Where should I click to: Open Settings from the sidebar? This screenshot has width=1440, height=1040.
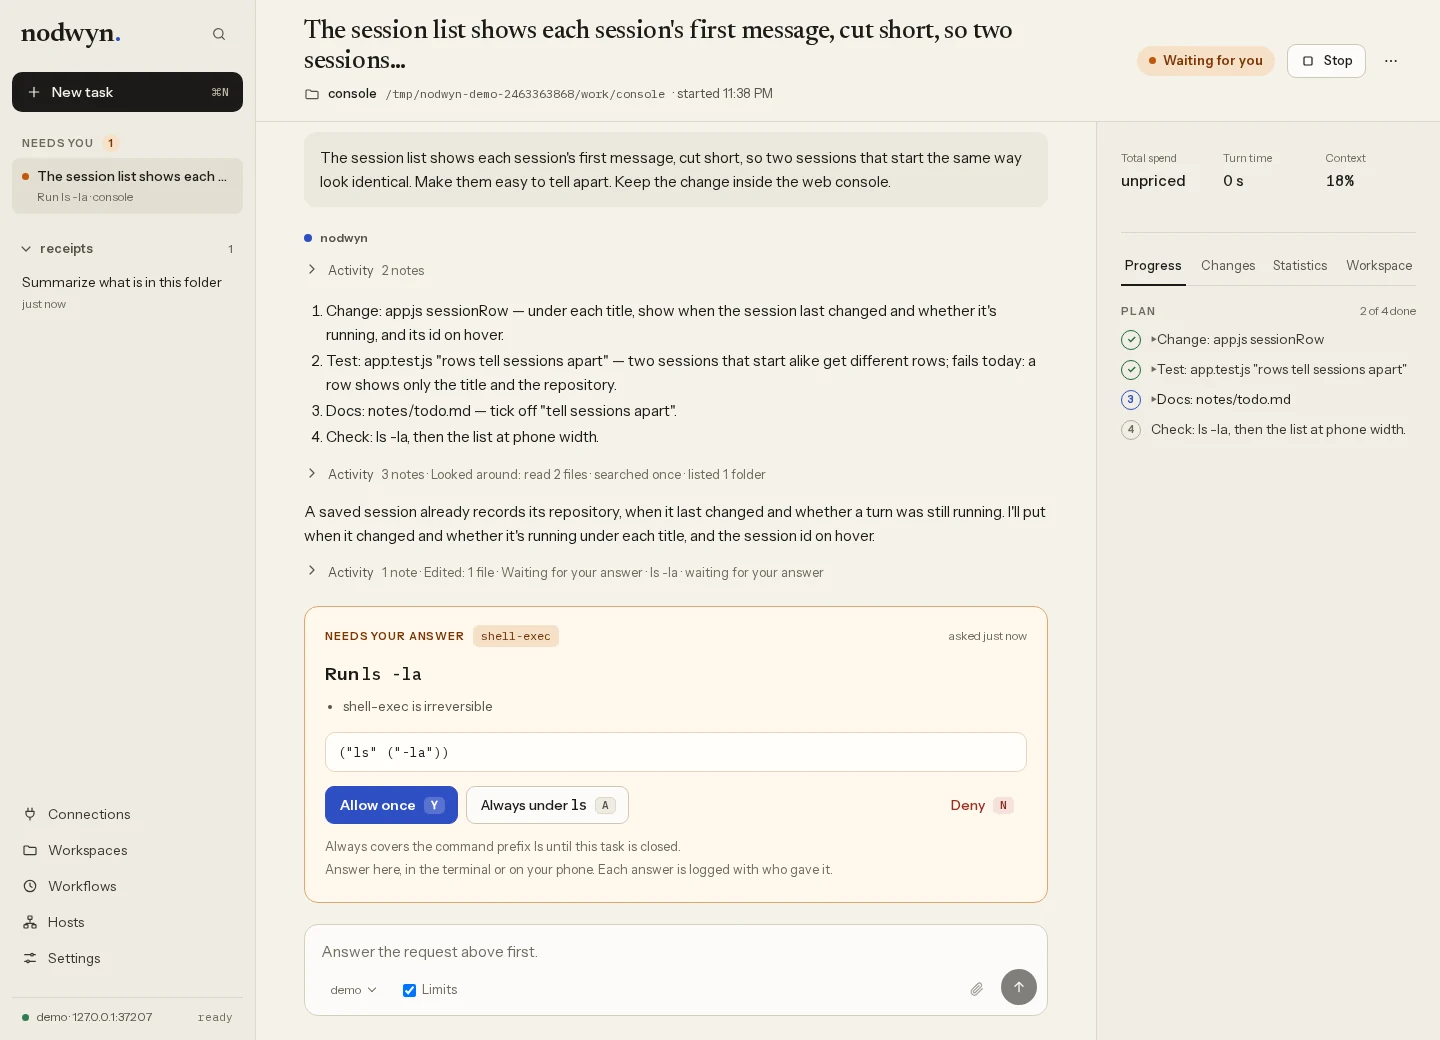click(127, 958)
